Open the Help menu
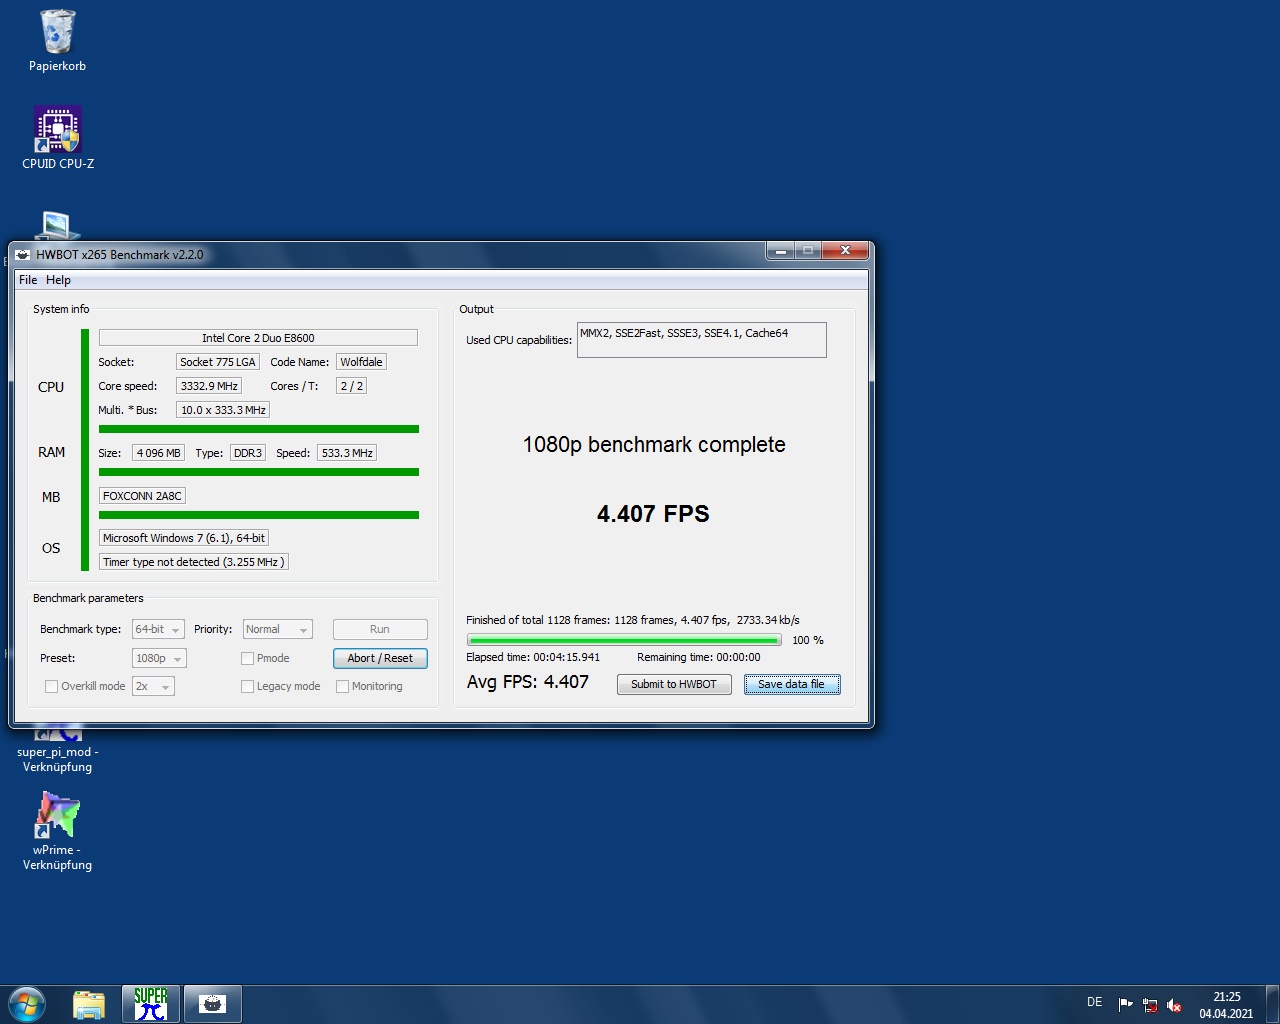 [58, 280]
